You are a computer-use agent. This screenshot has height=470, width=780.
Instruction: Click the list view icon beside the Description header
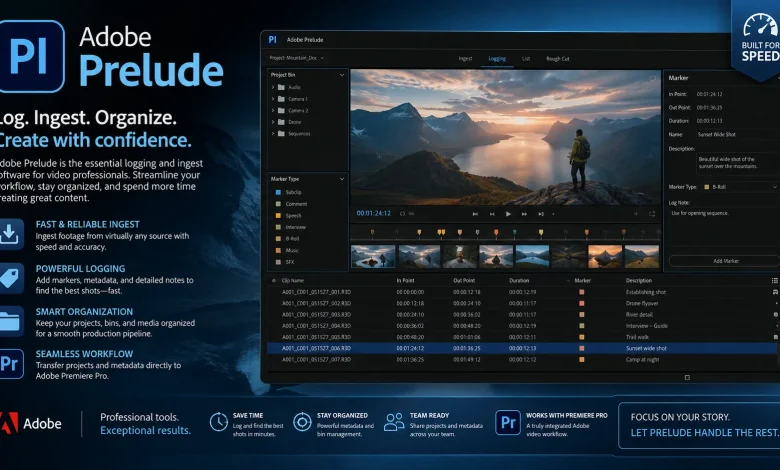click(775, 281)
